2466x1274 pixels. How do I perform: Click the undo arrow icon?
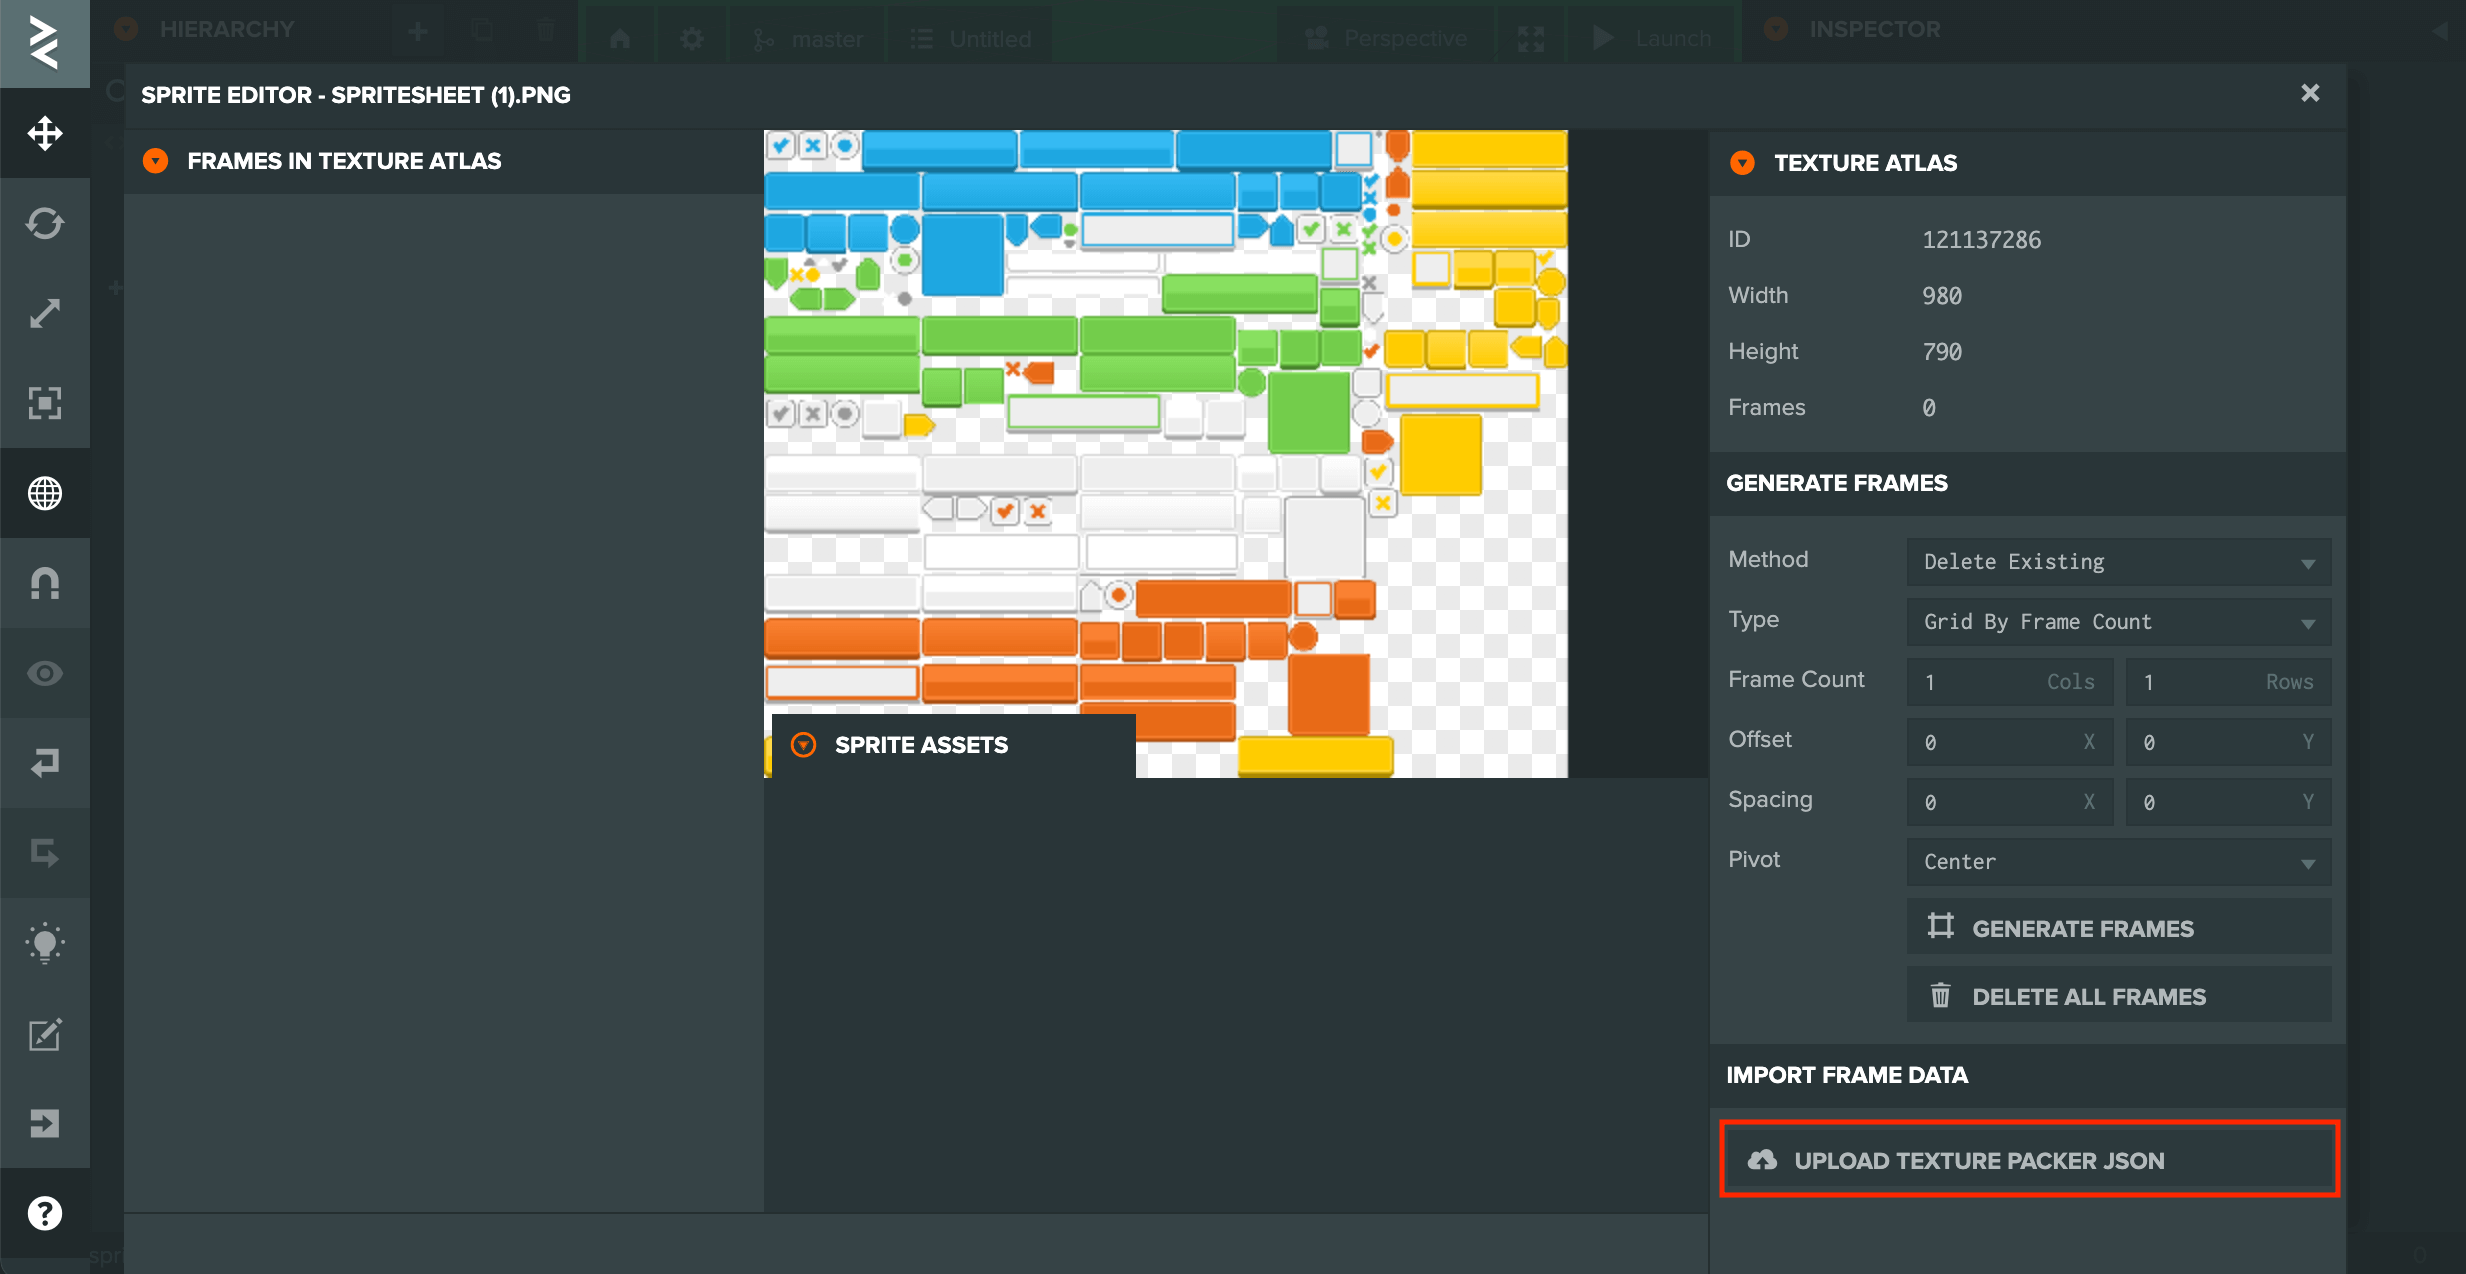click(x=45, y=763)
